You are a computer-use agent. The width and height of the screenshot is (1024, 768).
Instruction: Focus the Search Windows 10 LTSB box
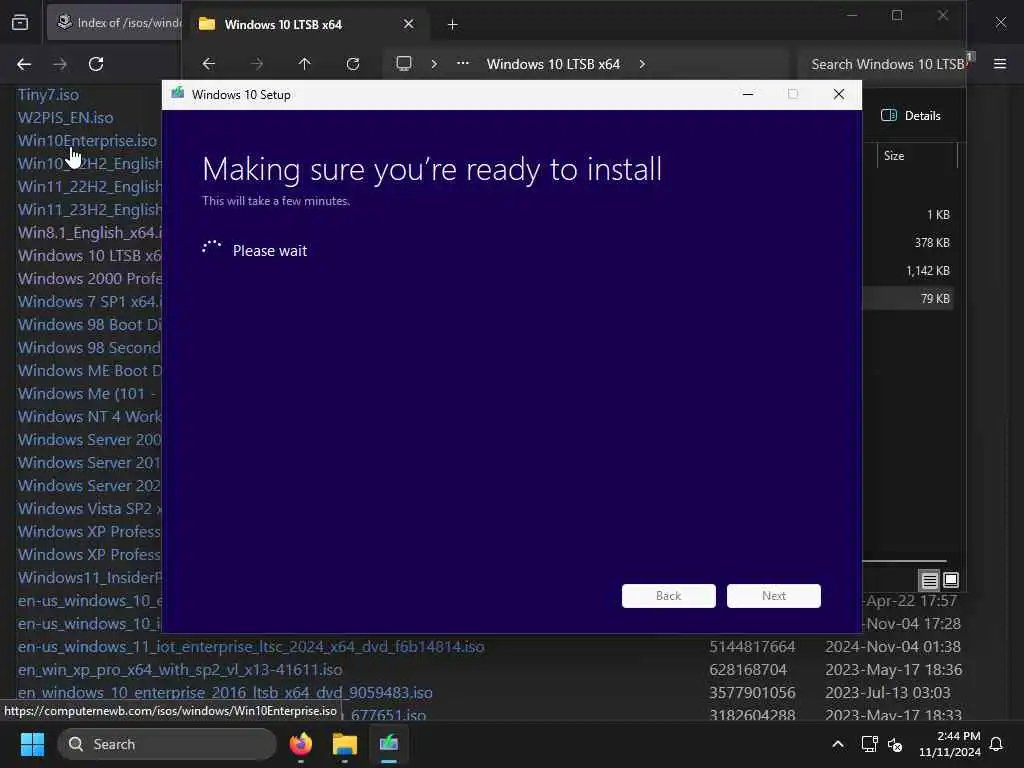click(x=884, y=64)
